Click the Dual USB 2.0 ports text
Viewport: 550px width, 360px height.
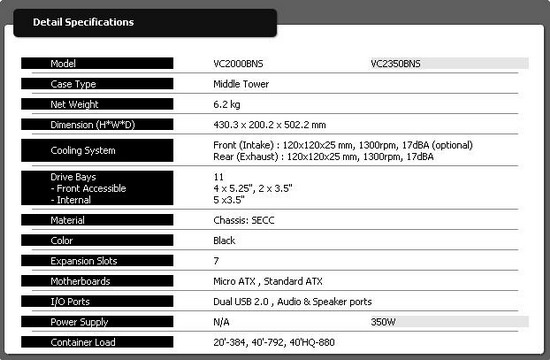tap(241, 302)
